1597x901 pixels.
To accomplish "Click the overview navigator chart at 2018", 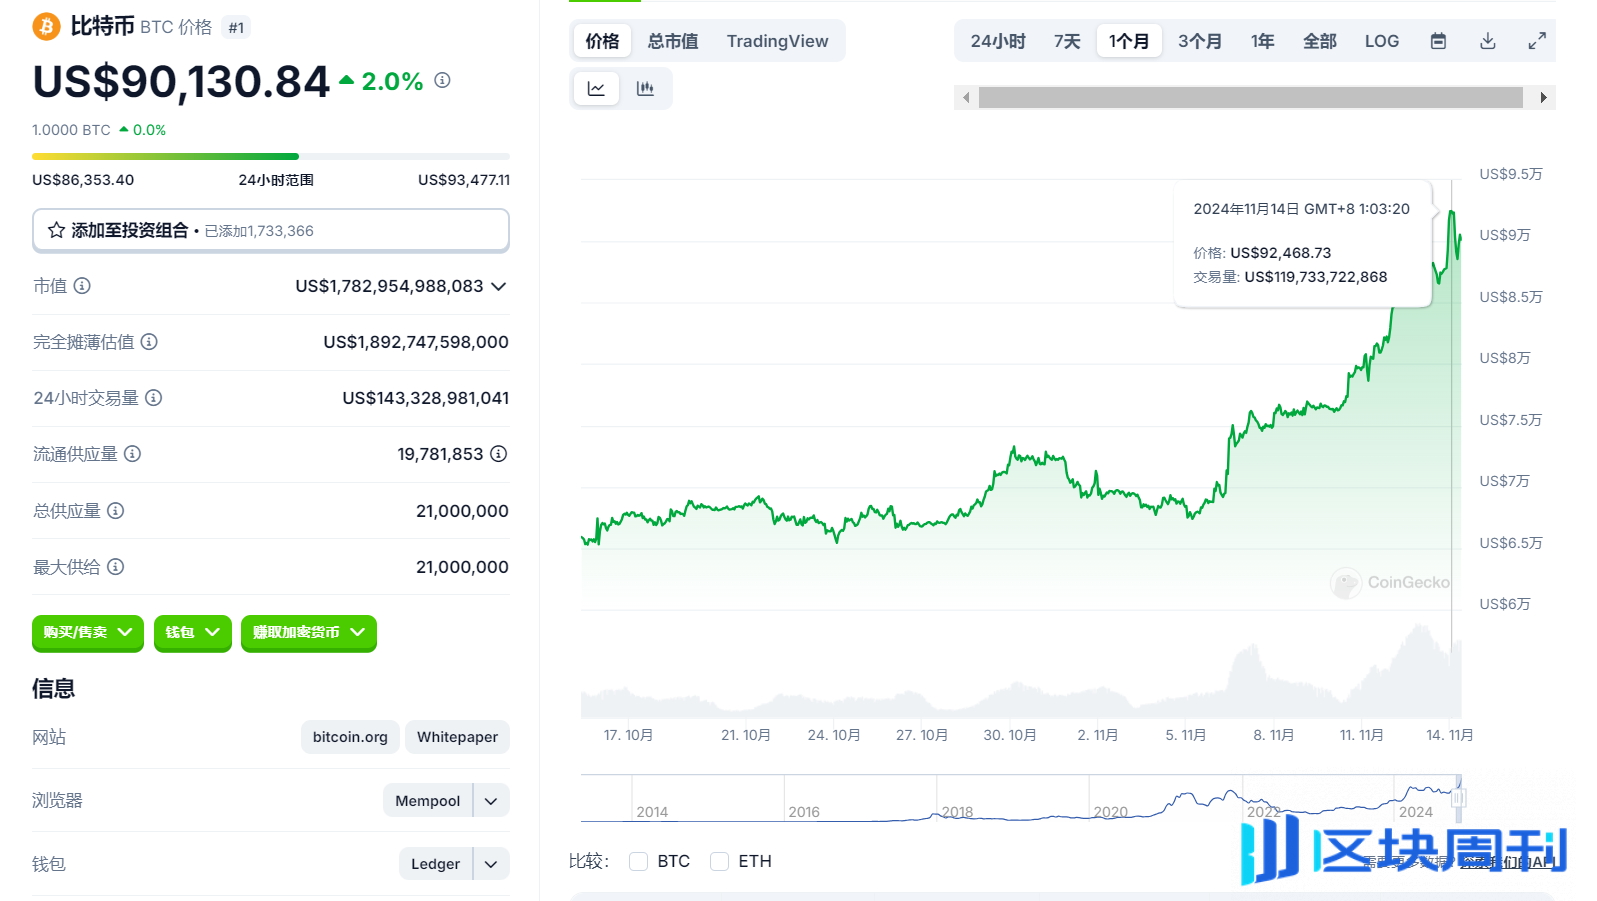I will pos(957,812).
